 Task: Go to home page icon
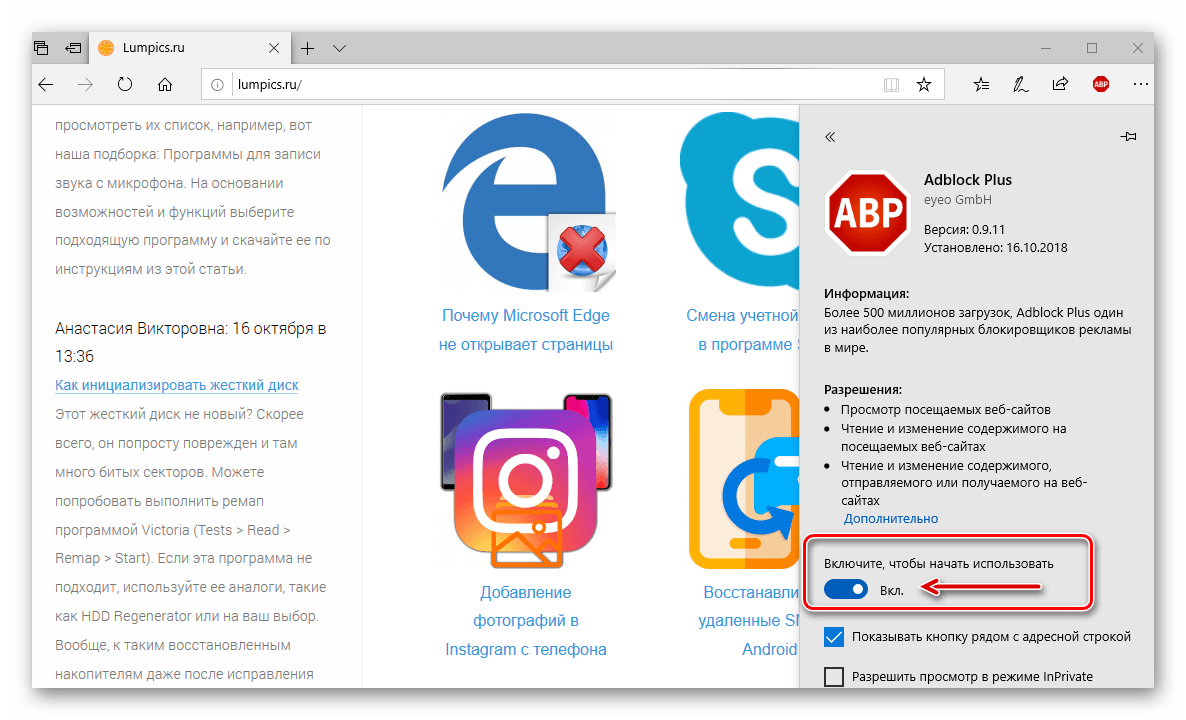pos(165,85)
